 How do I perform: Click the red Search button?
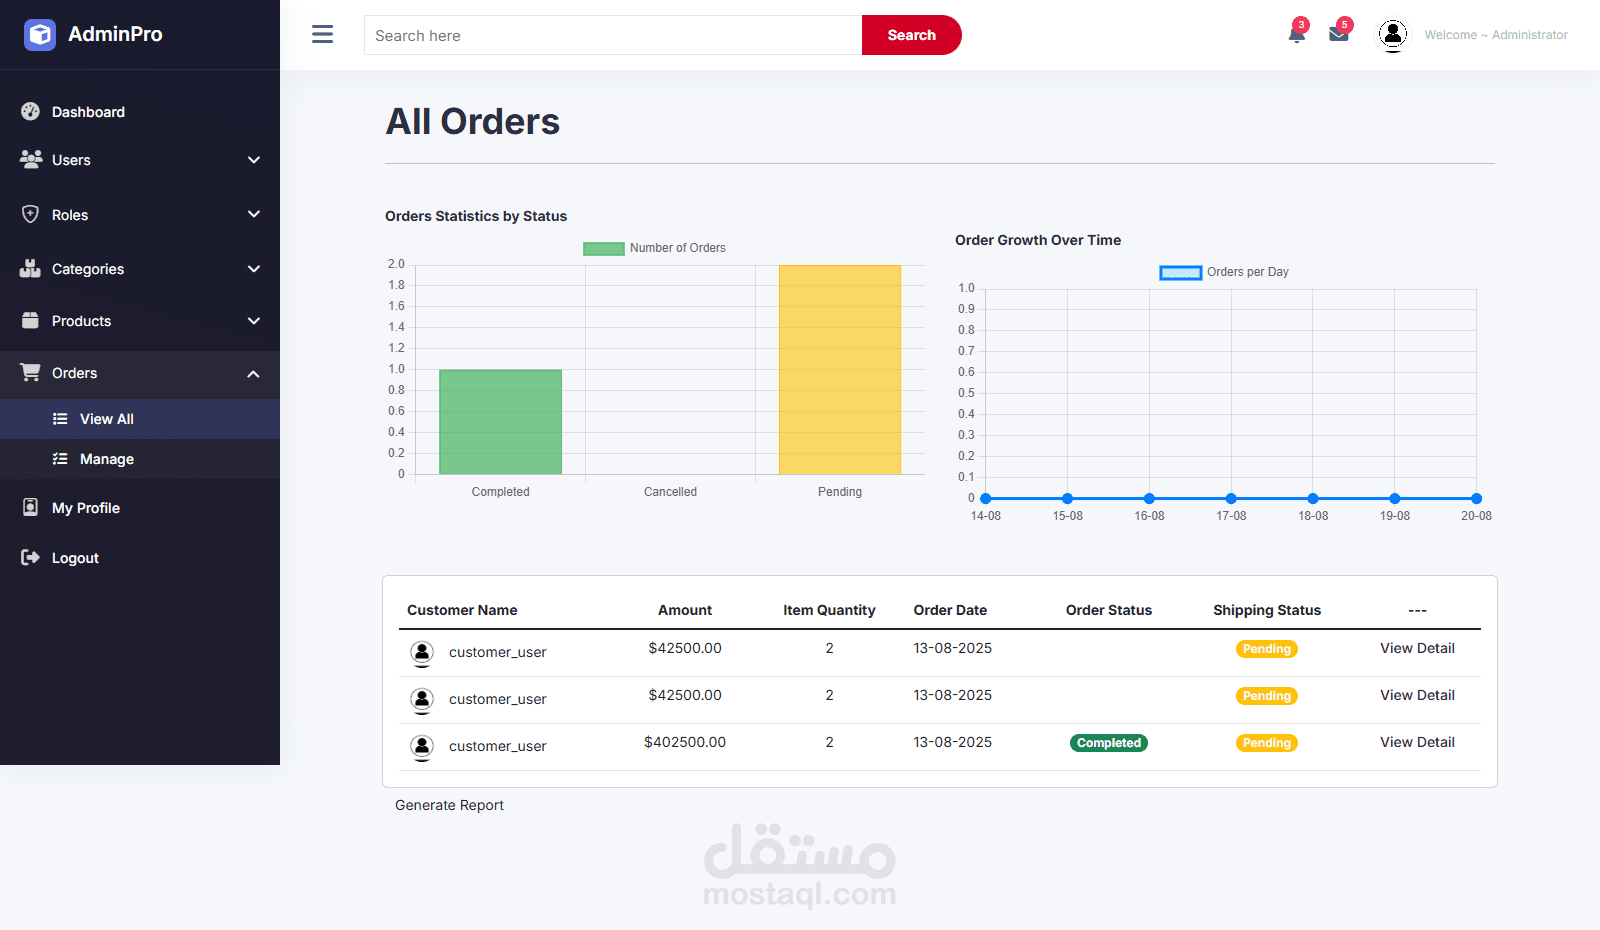[912, 35]
